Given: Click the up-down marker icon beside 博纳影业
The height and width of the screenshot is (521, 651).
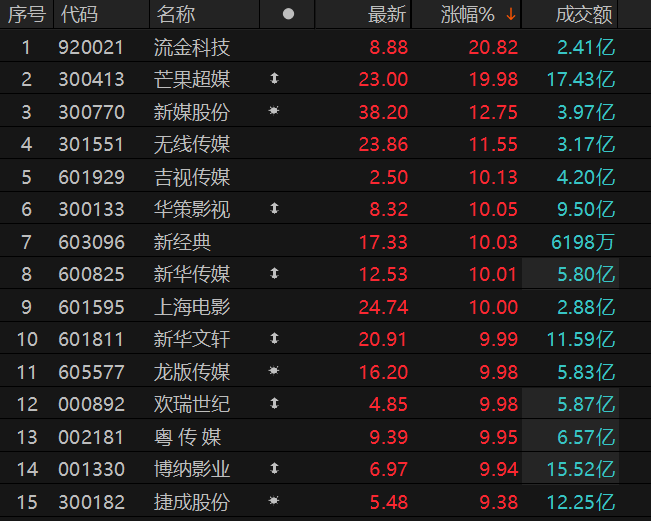Looking at the screenshot, I should coord(274,468).
